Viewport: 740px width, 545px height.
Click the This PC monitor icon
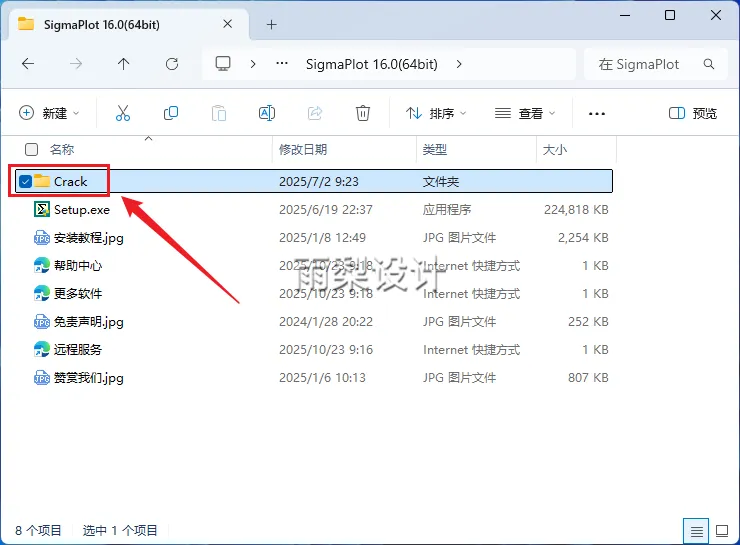click(223, 64)
